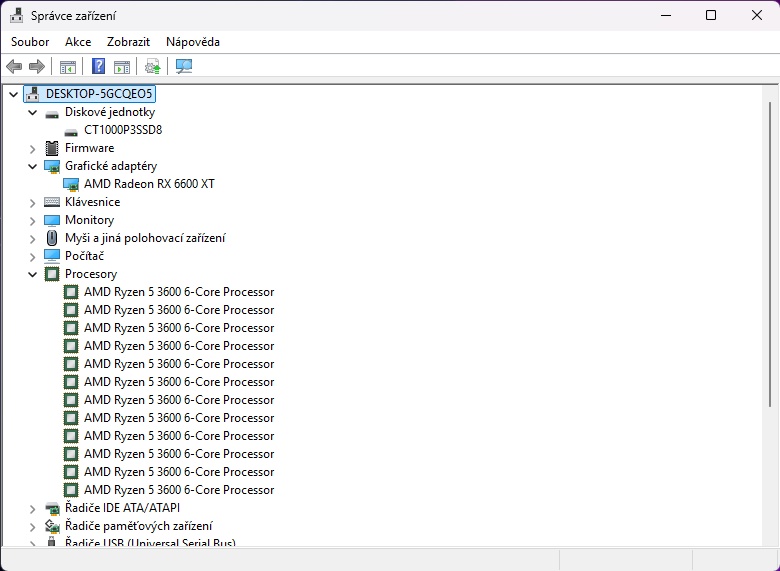Select the AMD Radeon RX 6600 XT device
The image size is (780, 571).
coord(149,184)
